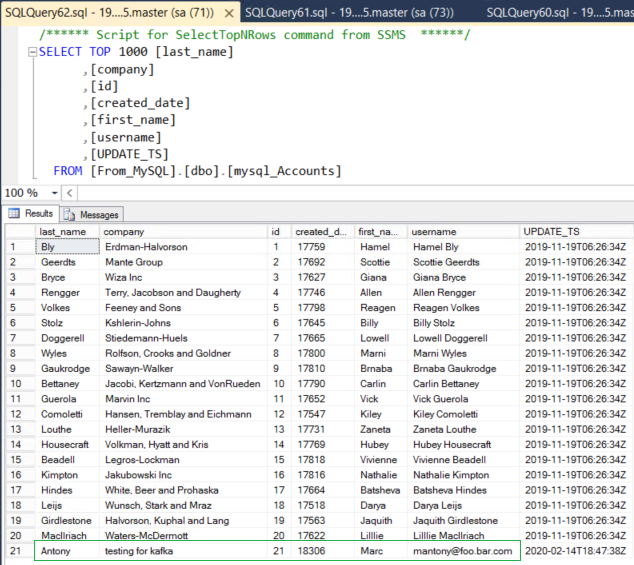Click the 'Scottie Geerdts' username cell
Screen dimensions: 634x565
(x=463, y=262)
